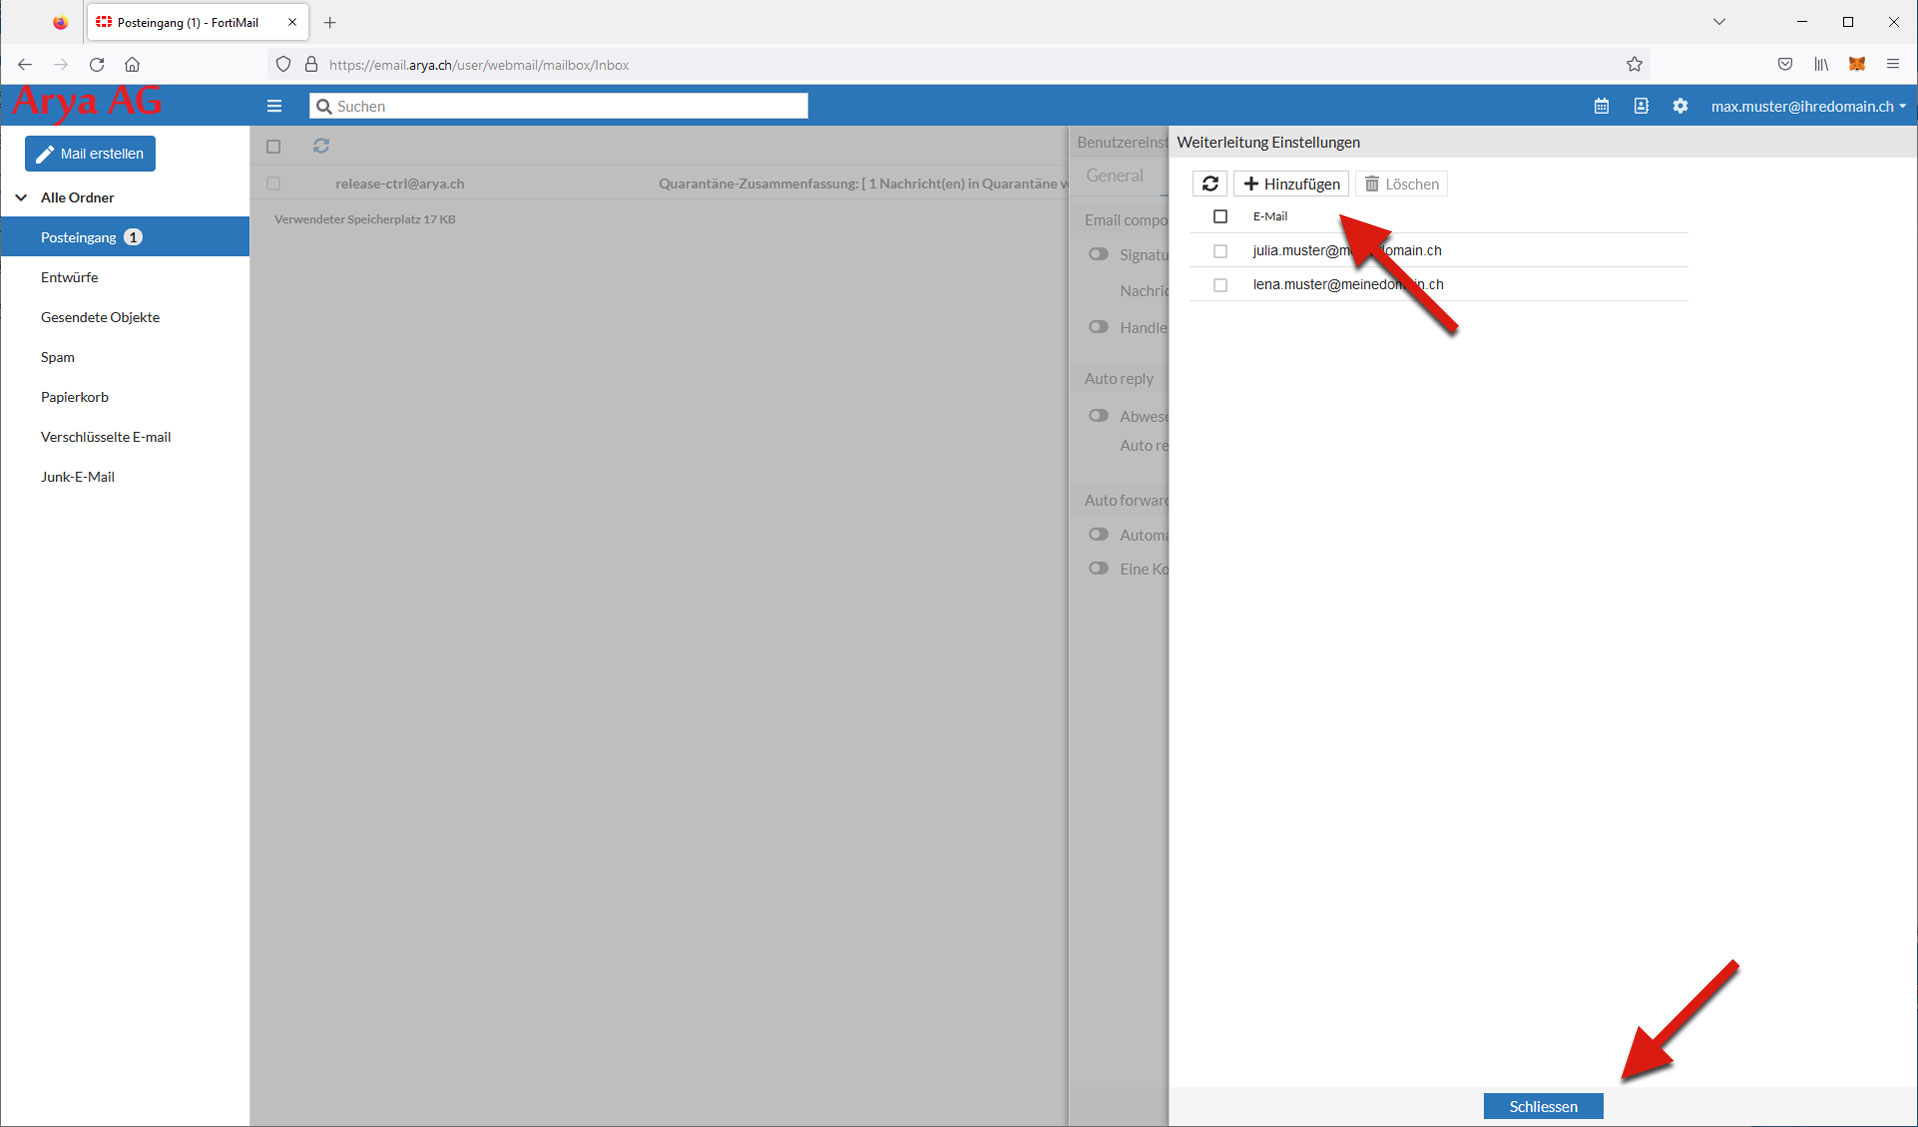Screen dimensions: 1918x1127
Task: Open the Posteingang folder
Action: [125, 237]
